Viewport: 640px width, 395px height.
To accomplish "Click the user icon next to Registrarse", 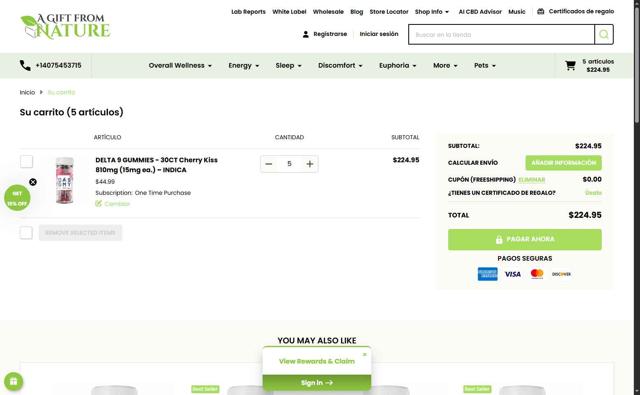I will click(x=305, y=34).
